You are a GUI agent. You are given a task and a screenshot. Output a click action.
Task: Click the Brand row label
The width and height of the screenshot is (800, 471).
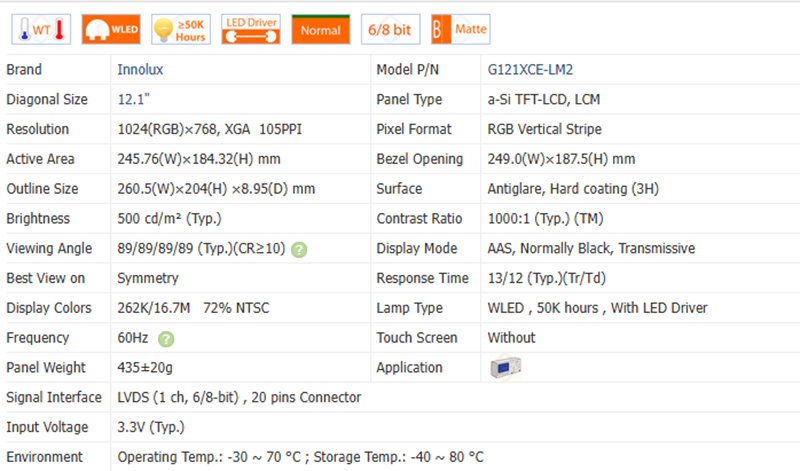(24, 69)
